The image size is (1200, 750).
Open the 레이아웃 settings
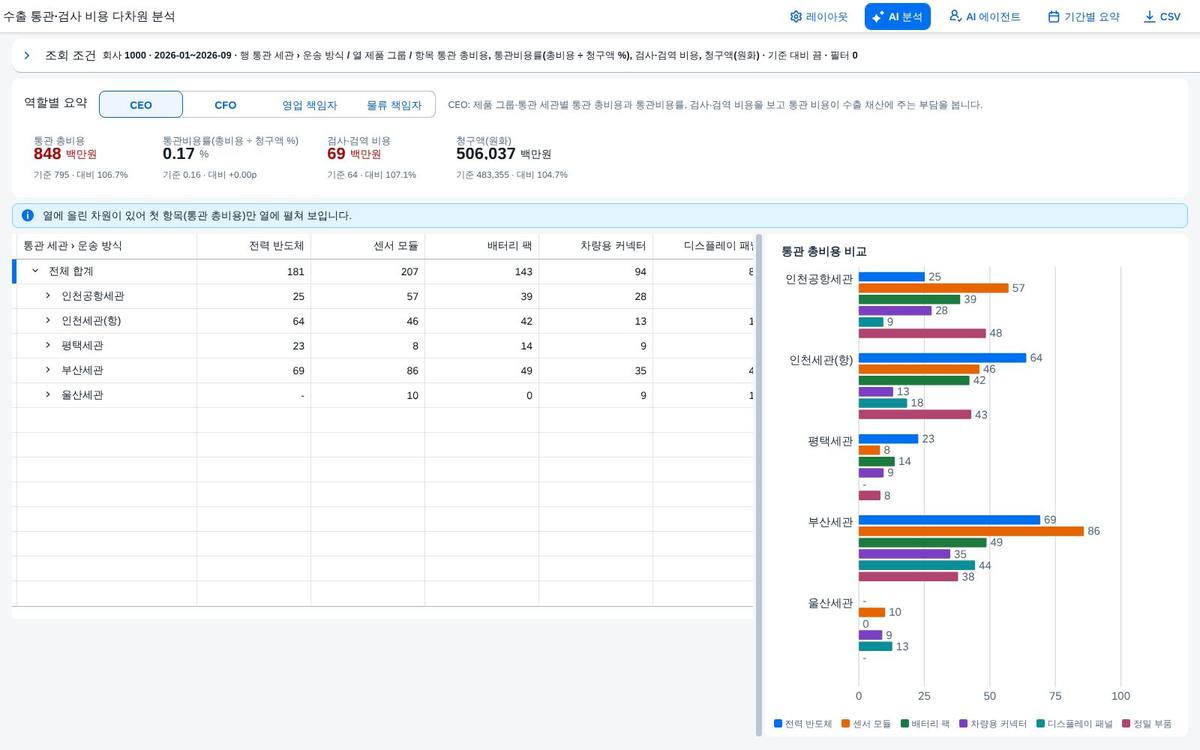(x=818, y=17)
